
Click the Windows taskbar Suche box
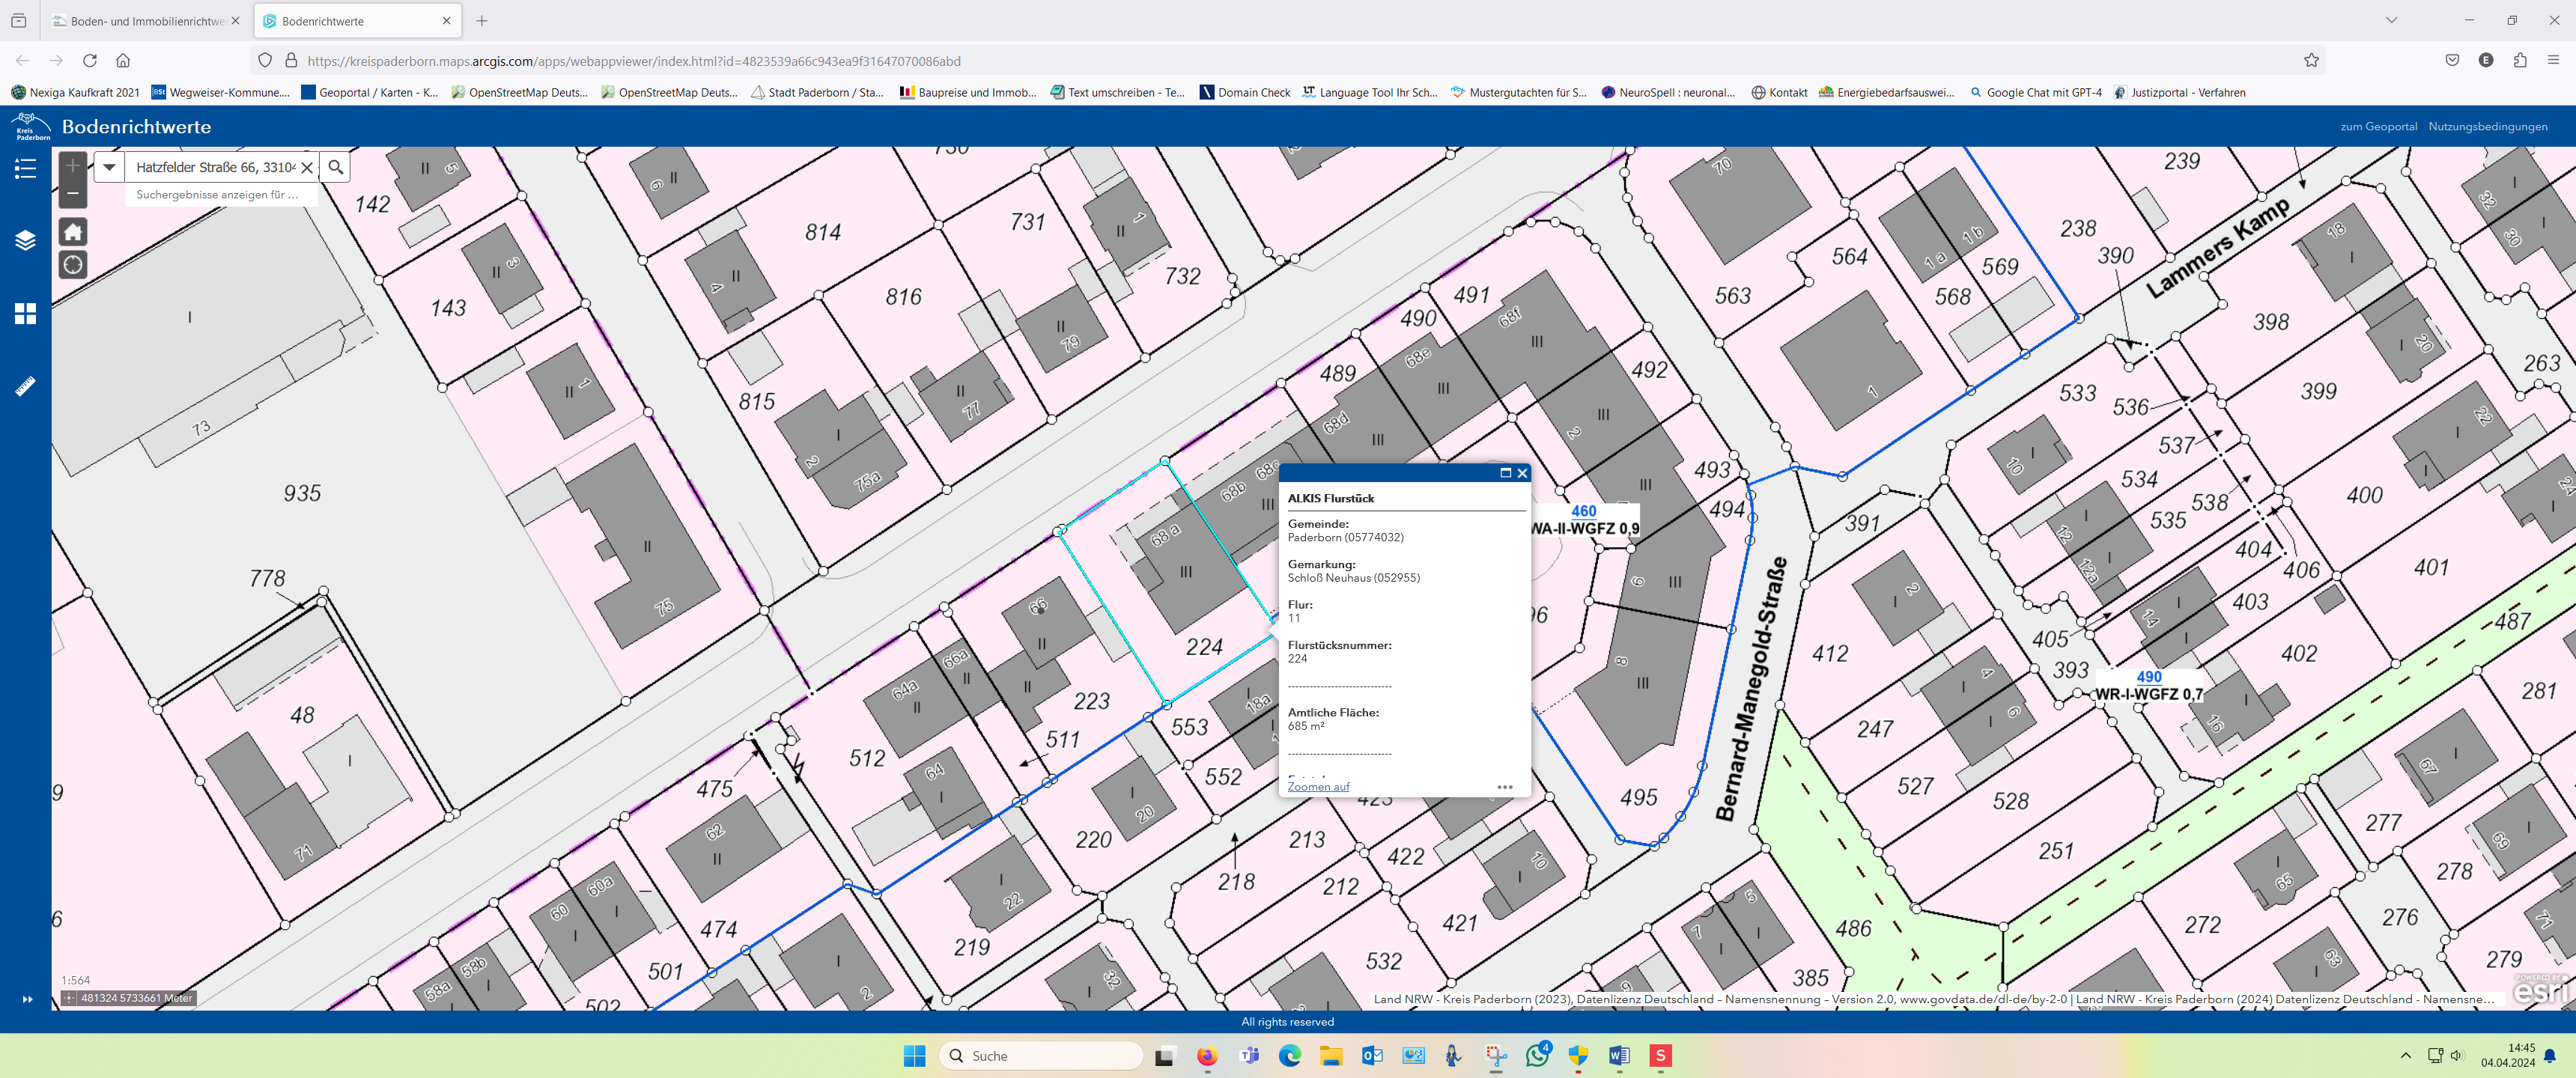(1040, 1055)
